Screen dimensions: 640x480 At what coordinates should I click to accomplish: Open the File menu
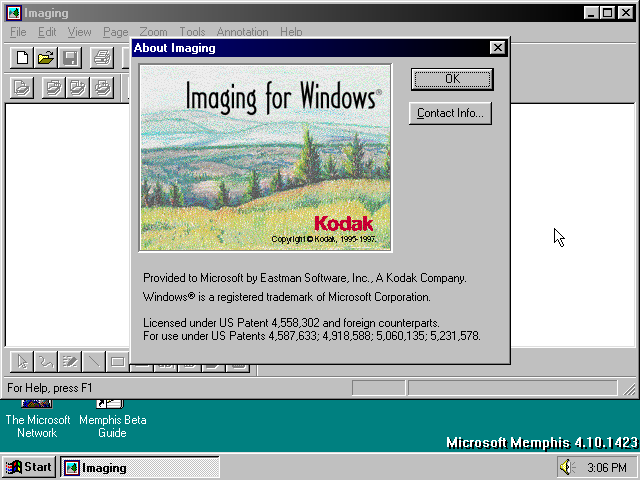point(18,32)
